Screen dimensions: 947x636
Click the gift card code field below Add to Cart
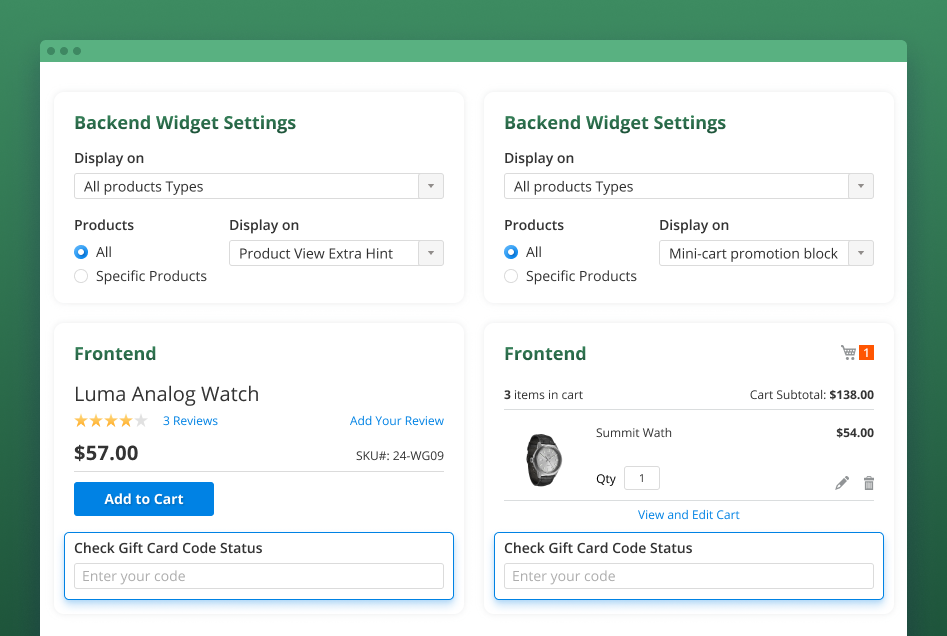click(258, 576)
